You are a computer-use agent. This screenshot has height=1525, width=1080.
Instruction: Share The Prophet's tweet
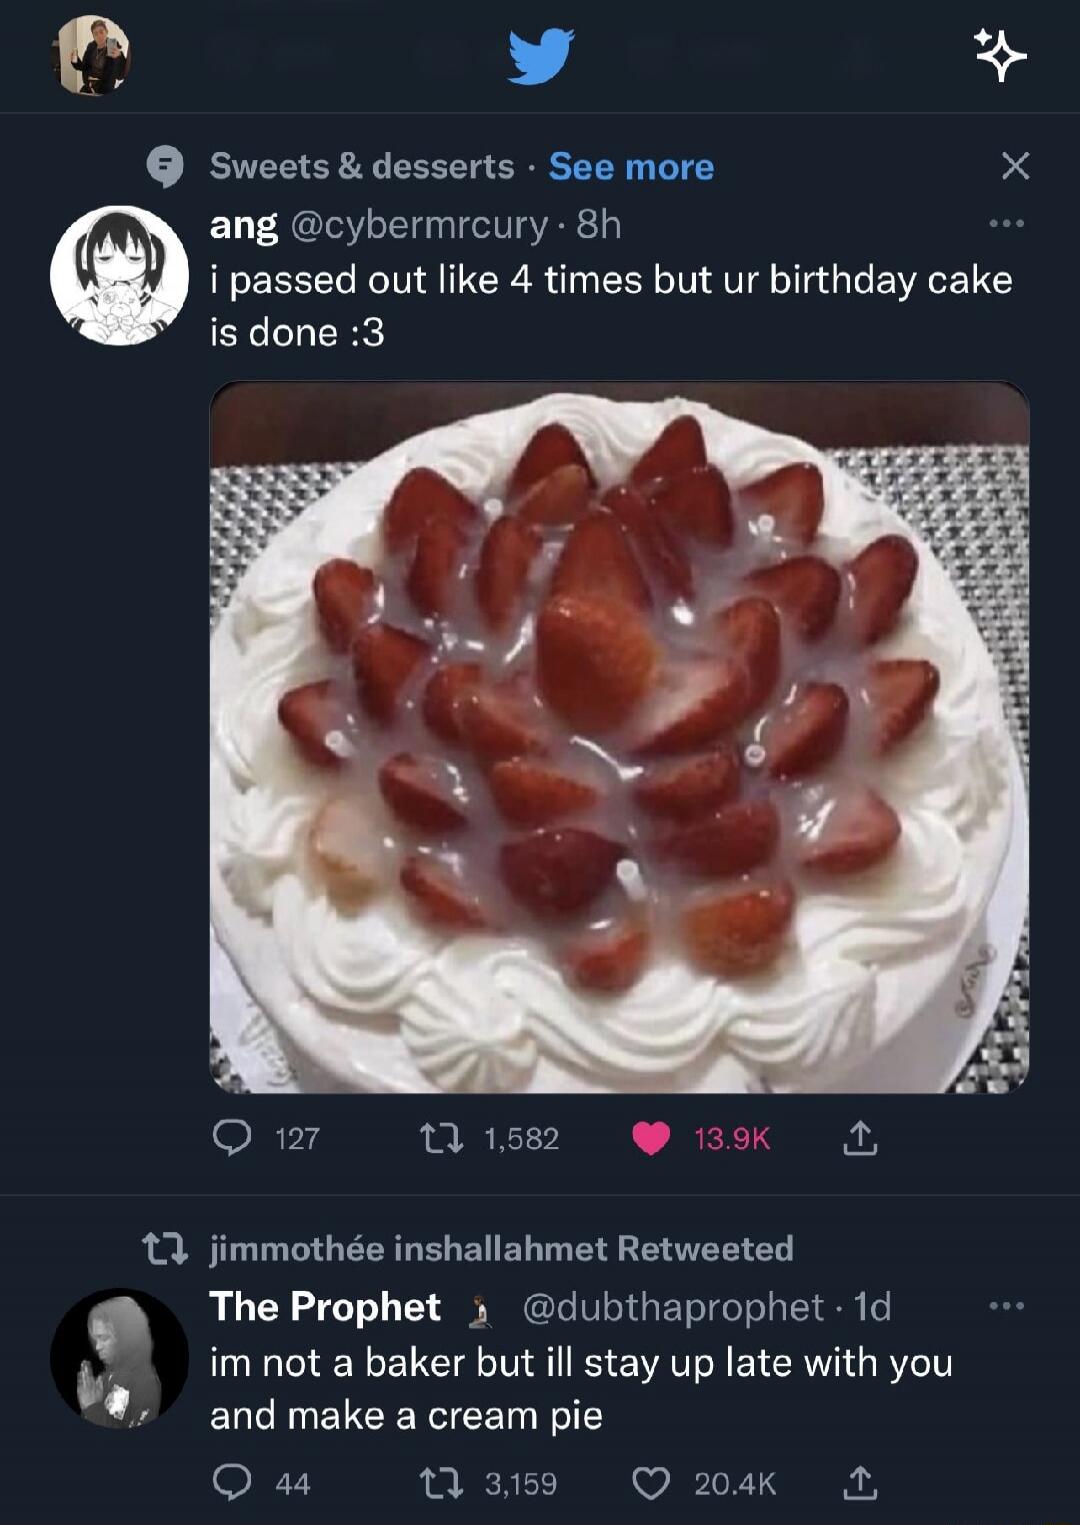point(860,1482)
